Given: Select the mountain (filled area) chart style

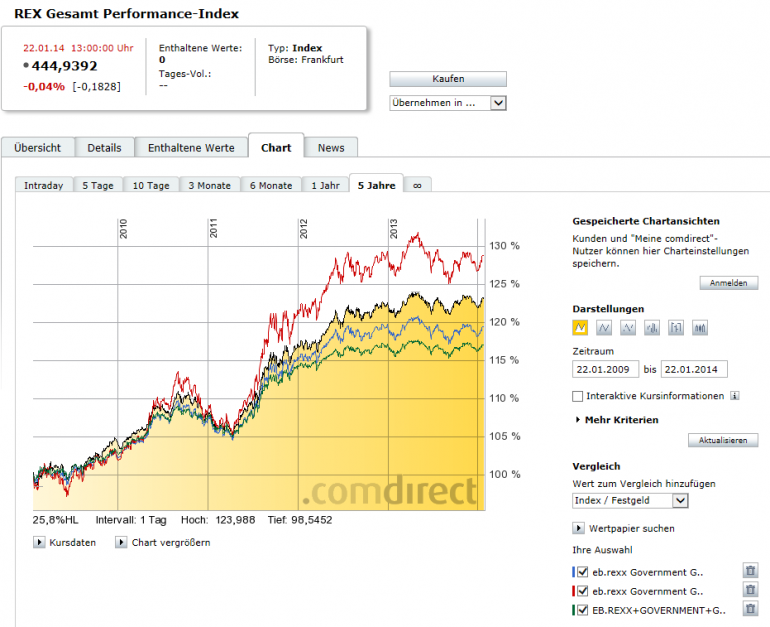Looking at the screenshot, I should pyautogui.click(x=580, y=327).
